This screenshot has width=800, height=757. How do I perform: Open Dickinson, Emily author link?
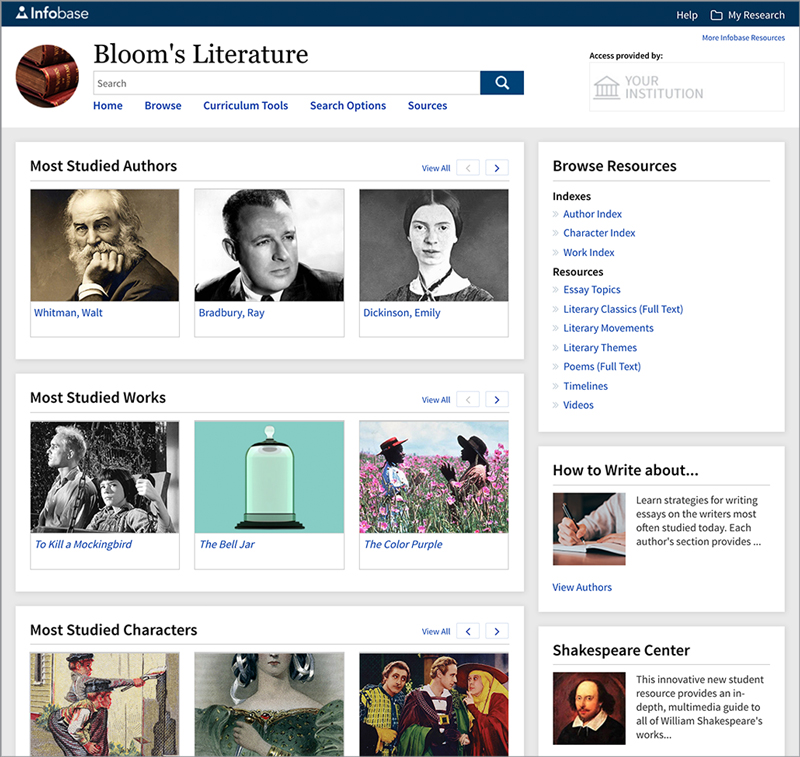coord(402,313)
